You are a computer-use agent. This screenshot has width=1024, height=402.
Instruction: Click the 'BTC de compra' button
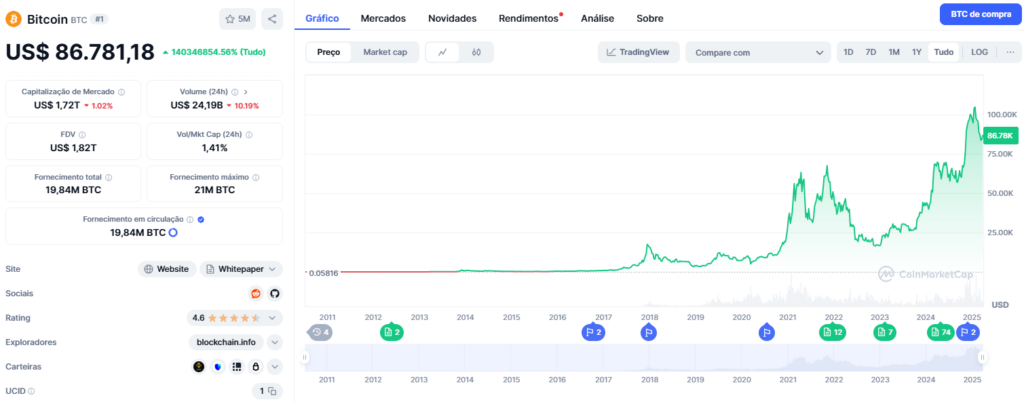980,14
